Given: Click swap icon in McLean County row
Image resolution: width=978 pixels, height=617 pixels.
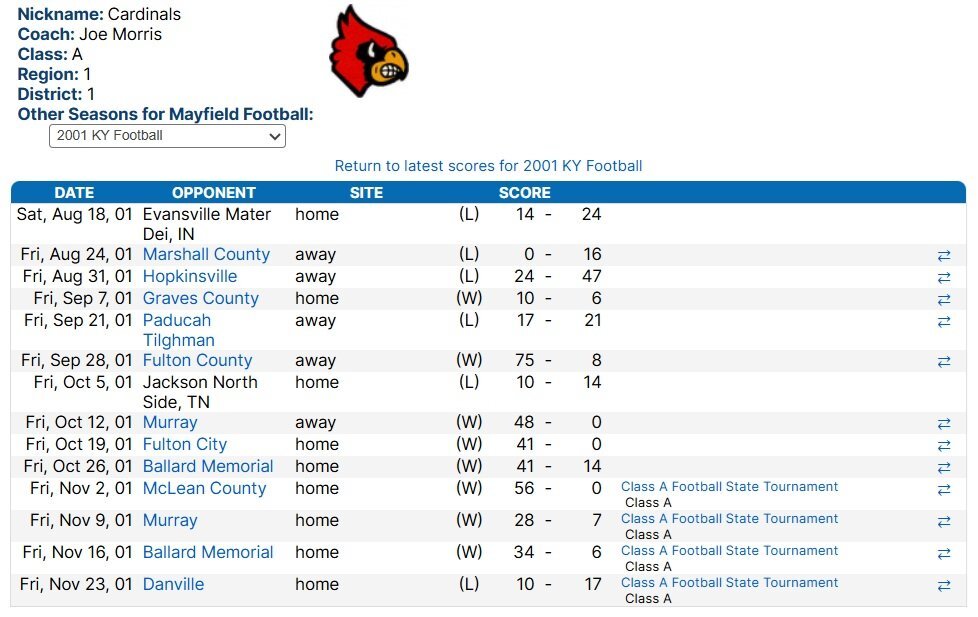Looking at the screenshot, I should 944,490.
